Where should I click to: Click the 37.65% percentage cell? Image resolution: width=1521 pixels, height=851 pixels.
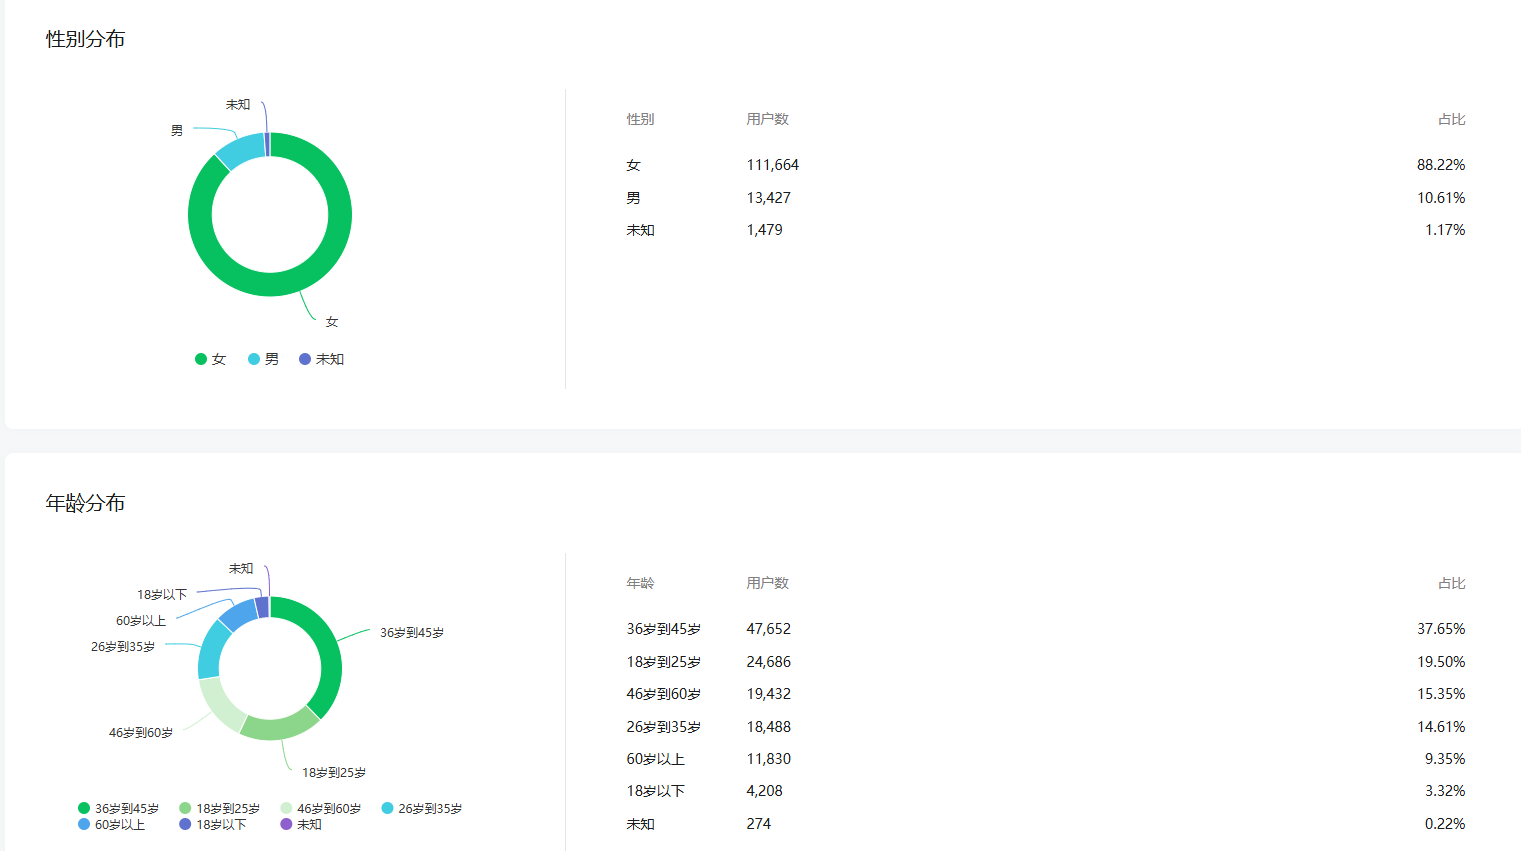tap(1440, 629)
